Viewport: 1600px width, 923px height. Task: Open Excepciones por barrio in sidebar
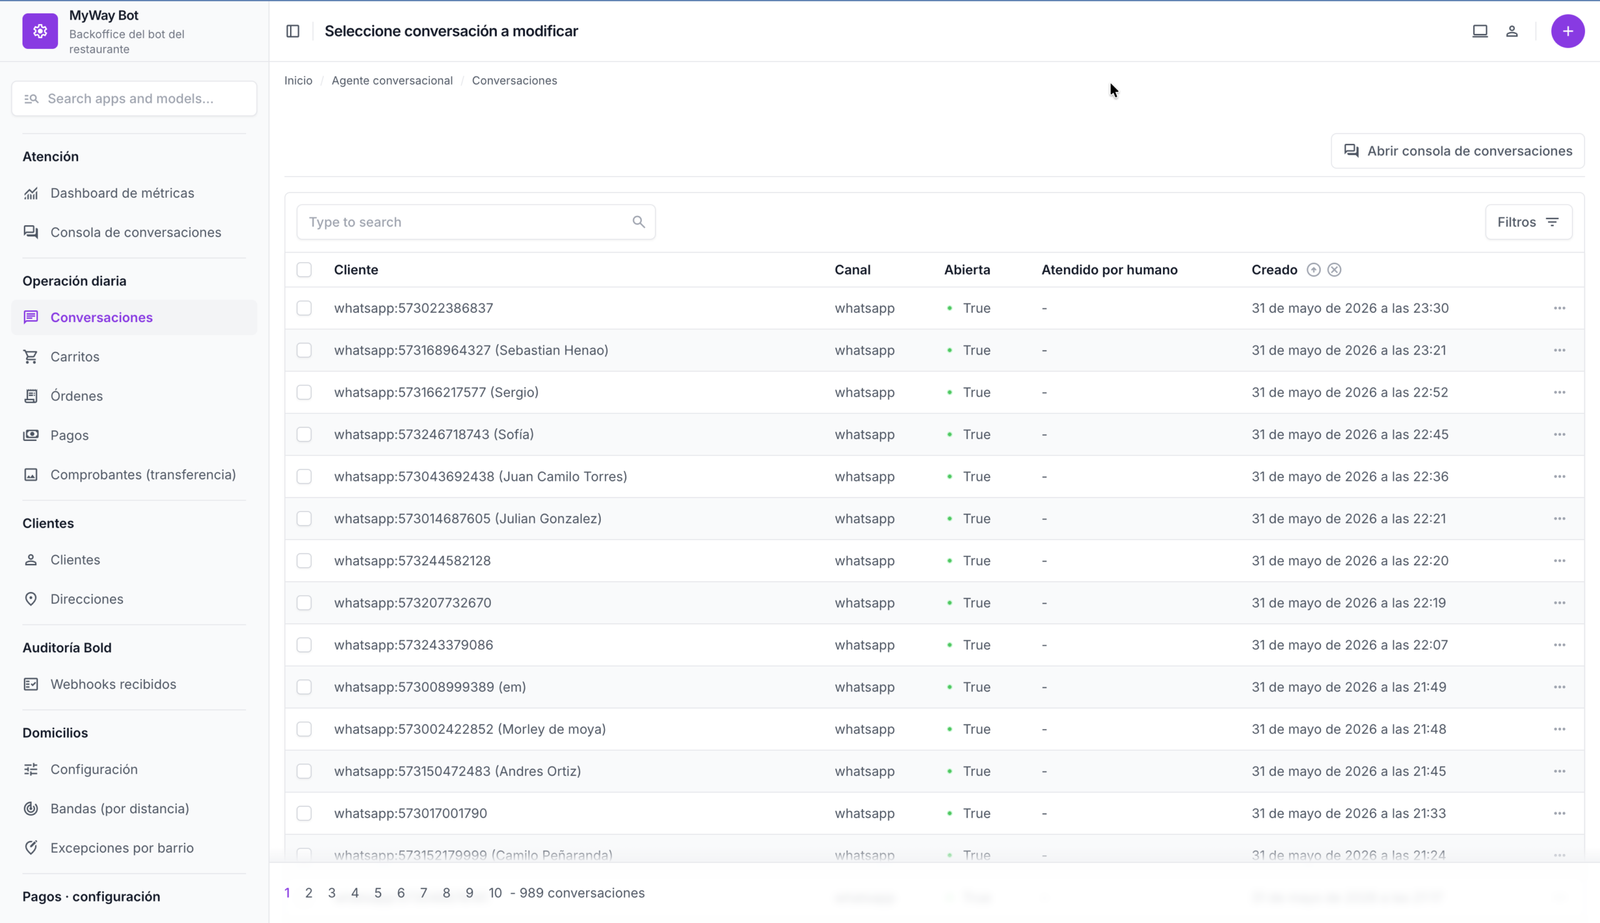point(134,848)
